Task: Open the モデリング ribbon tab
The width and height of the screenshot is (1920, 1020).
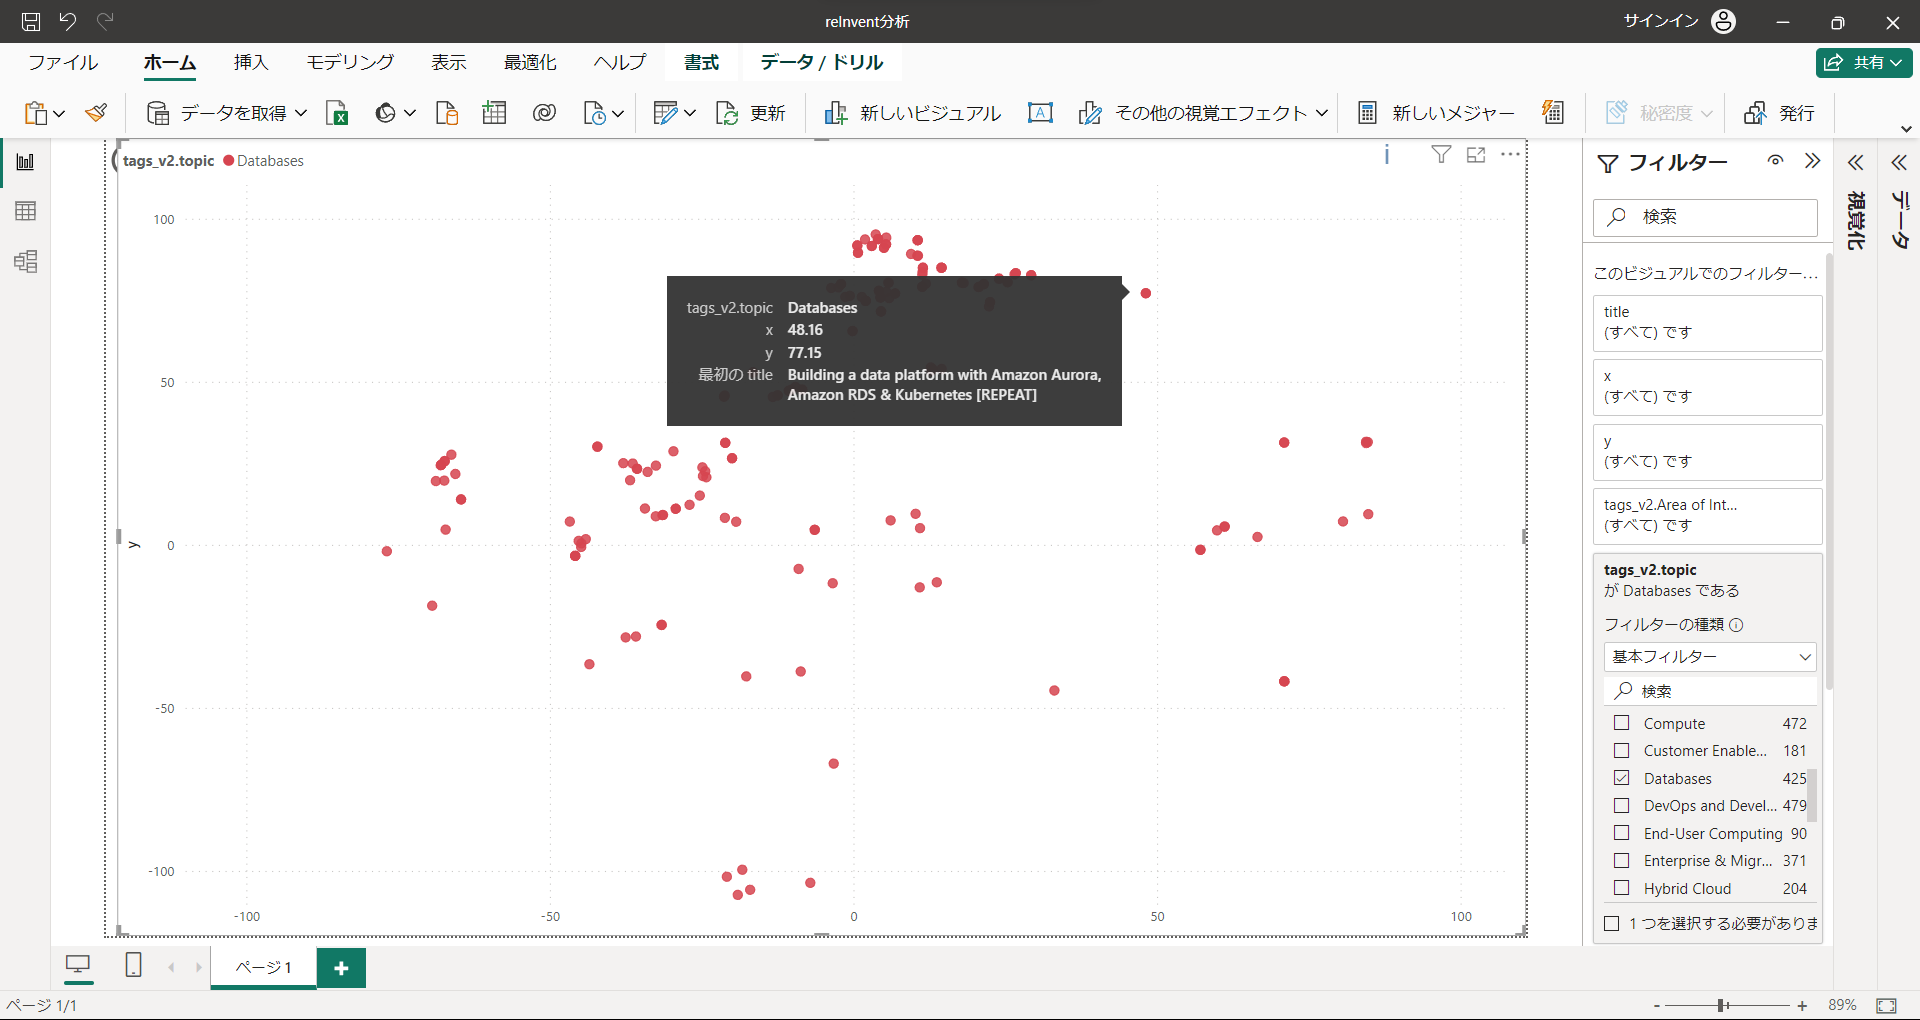Action: (350, 62)
